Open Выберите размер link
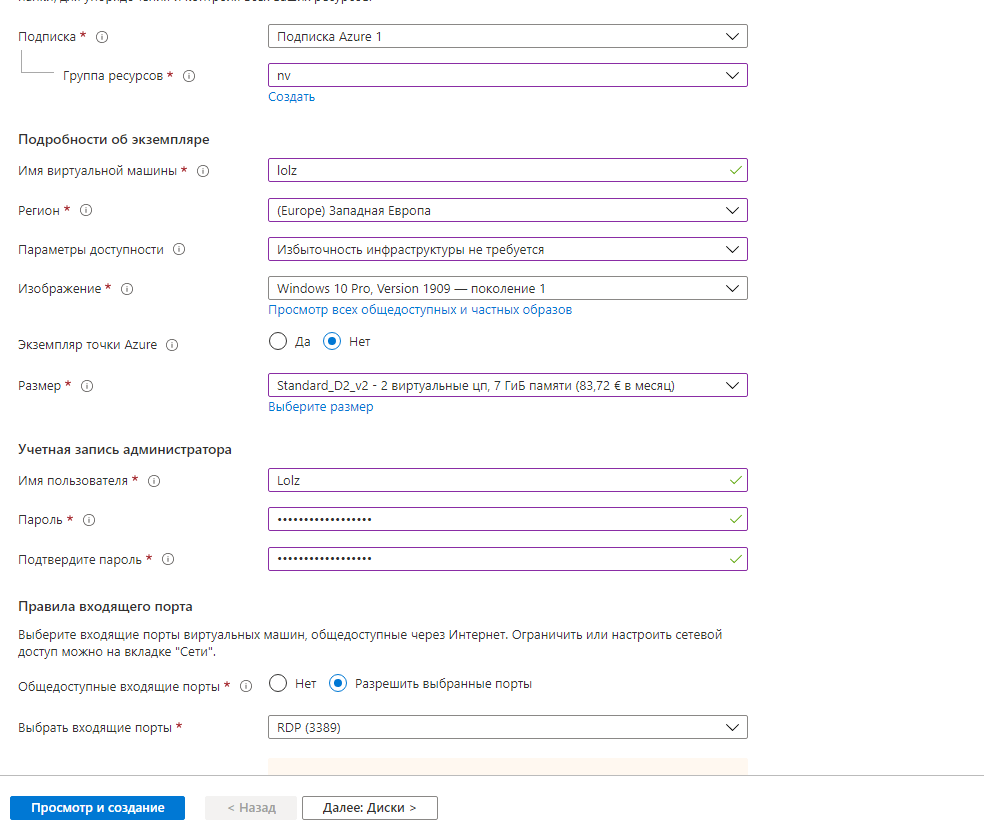This screenshot has width=984, height=831. (x=320, y=407)
